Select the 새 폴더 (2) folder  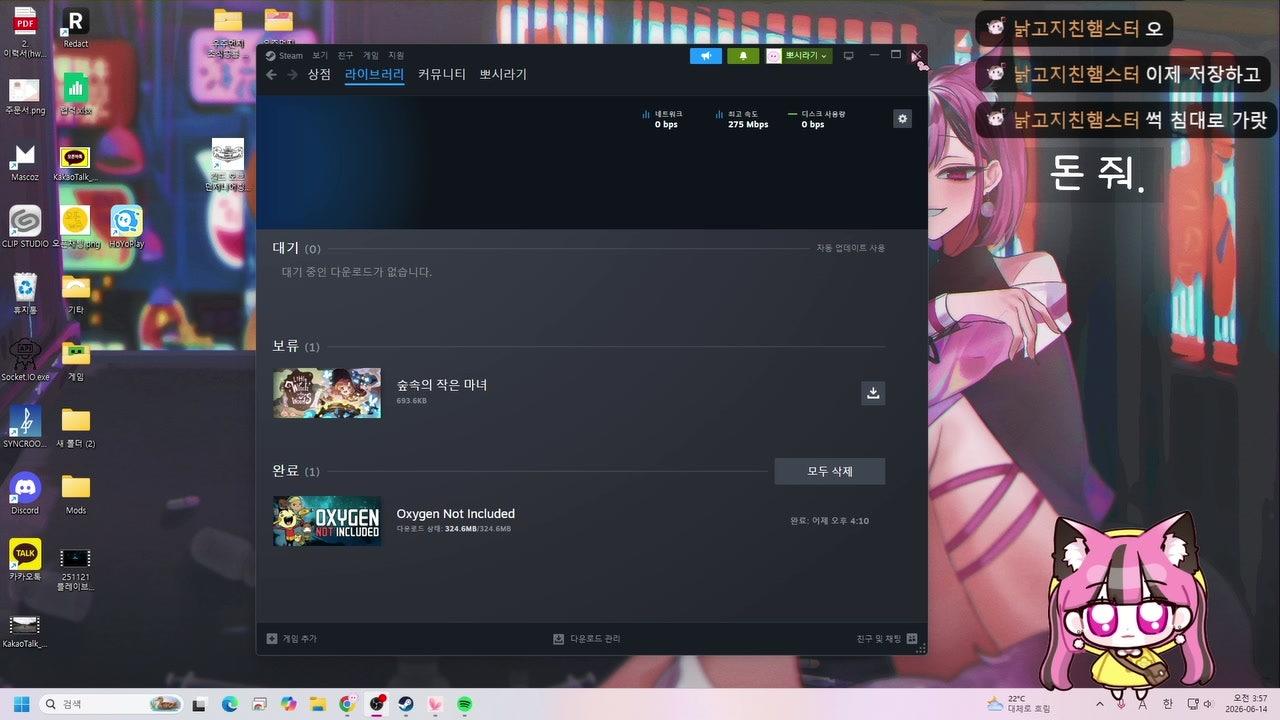pos(76,427)
